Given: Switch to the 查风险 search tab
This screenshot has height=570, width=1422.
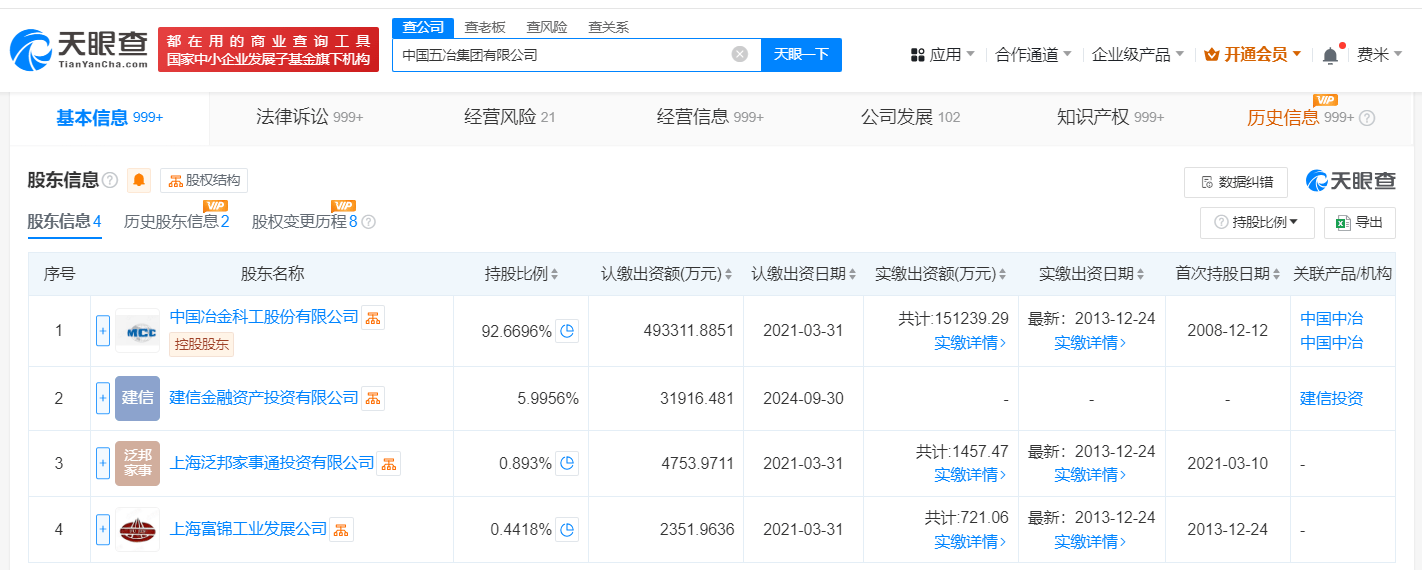Looking at the screenshot, I should [546, 27].
